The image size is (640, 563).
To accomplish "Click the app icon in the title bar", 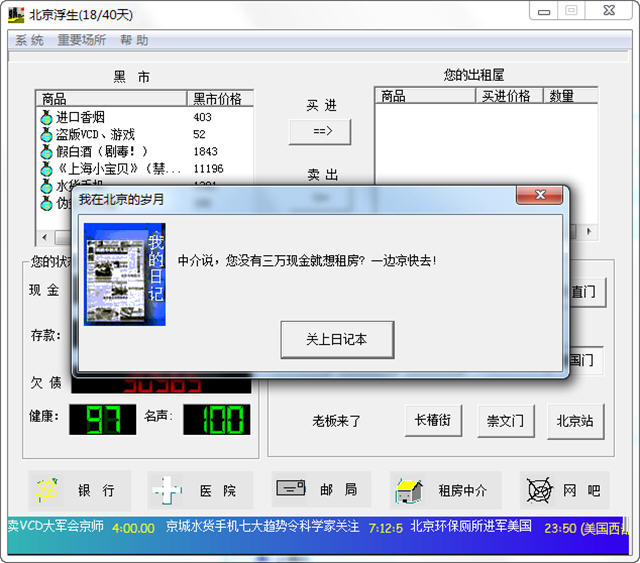I will 16,14.
